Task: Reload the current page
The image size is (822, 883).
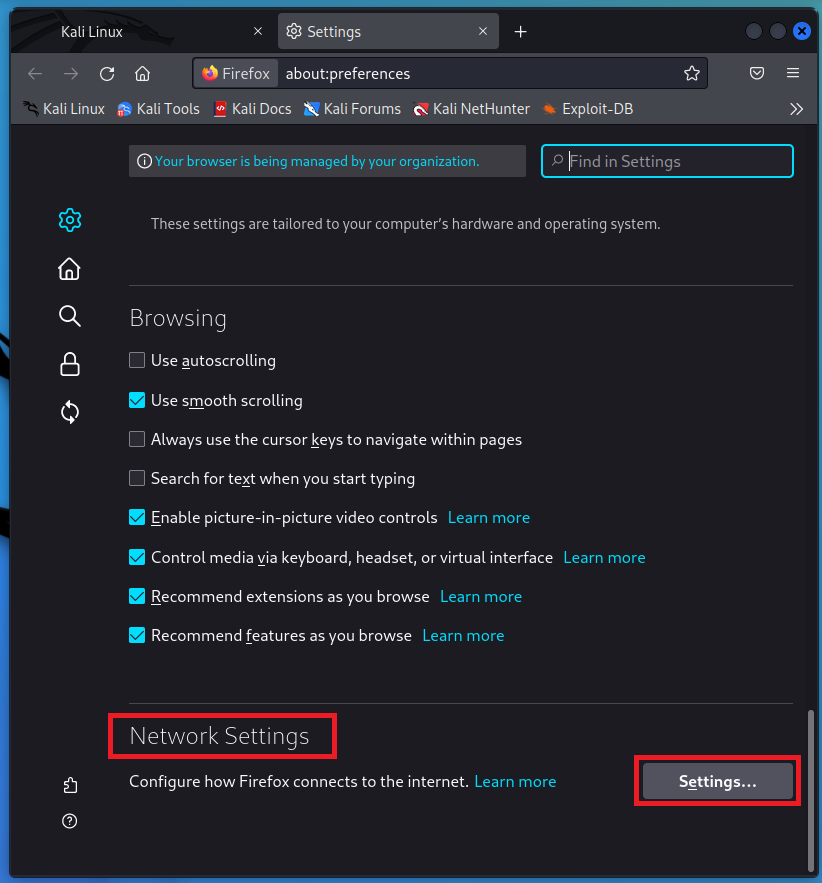Action: coord(107,74)
